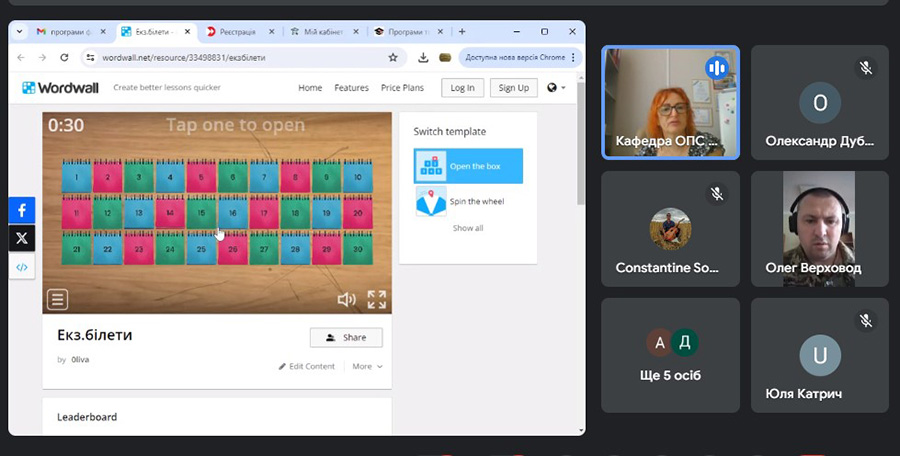Open box number 10 on the board
The width and height of the screenshot is (900, 456).
[358, 177]
